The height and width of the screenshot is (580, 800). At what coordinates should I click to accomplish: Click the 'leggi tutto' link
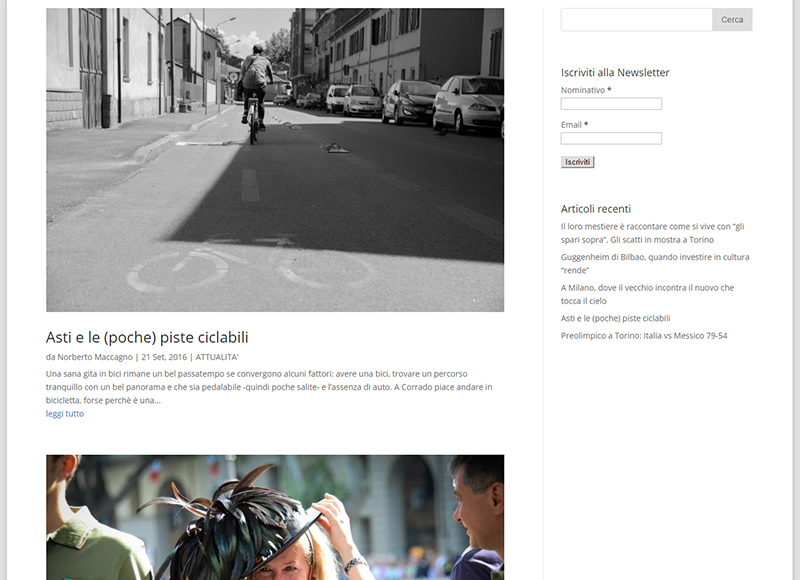pos(65,414)
